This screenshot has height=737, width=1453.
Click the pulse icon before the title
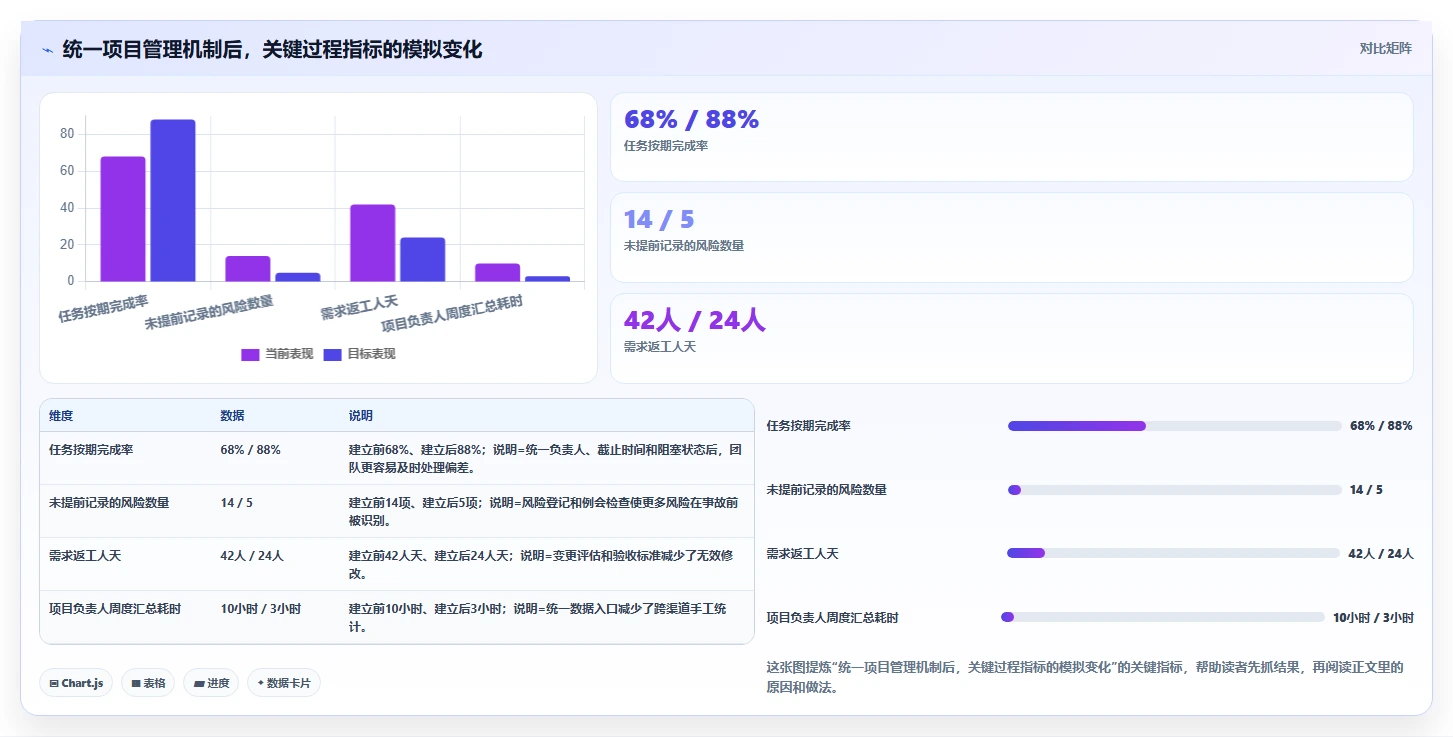click(47, 50)
